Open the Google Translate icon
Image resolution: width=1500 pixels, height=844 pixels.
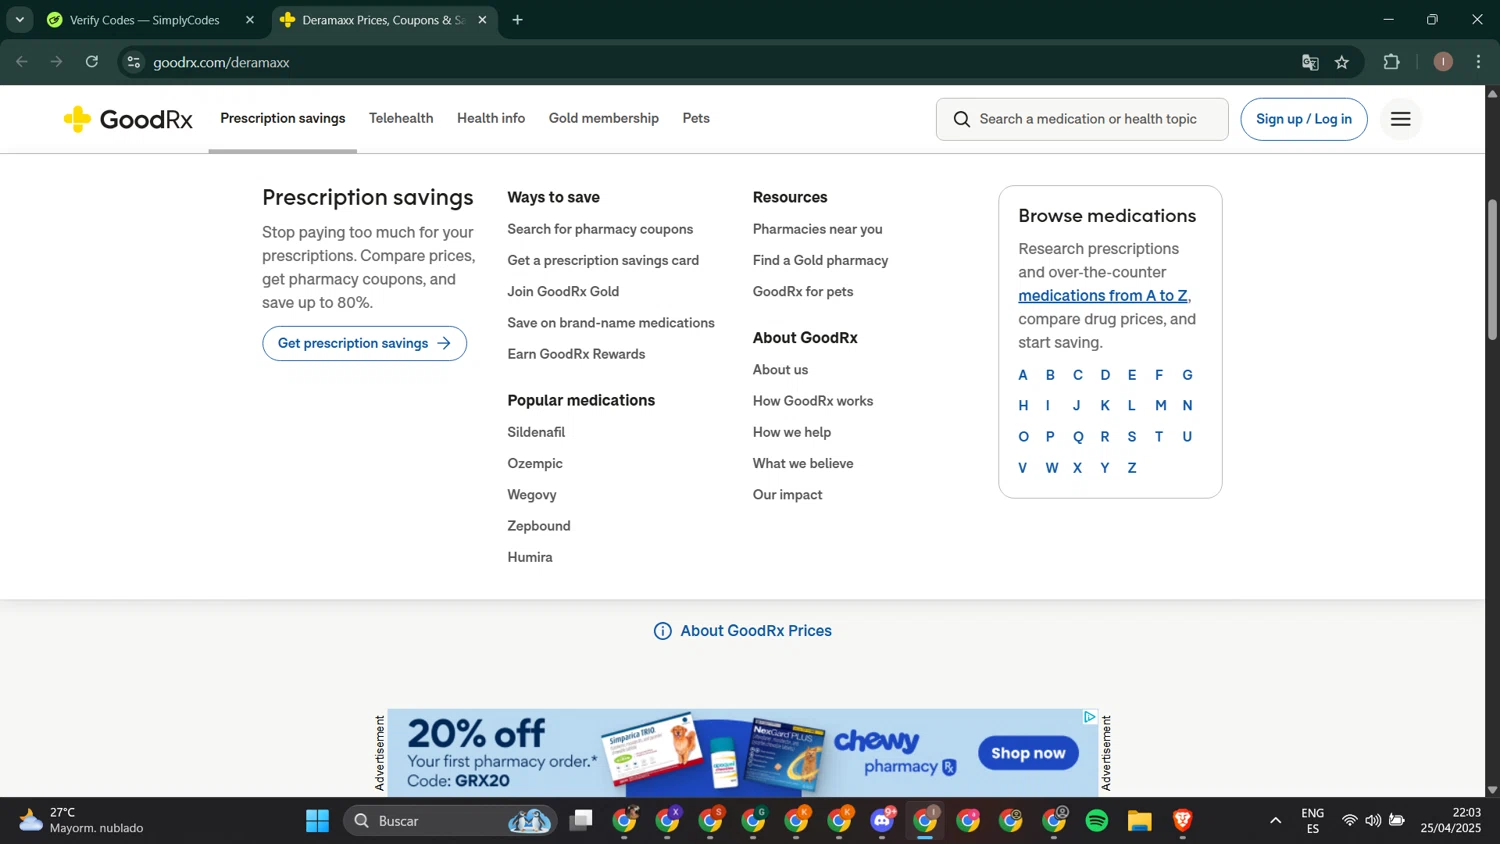(1310, 62)
